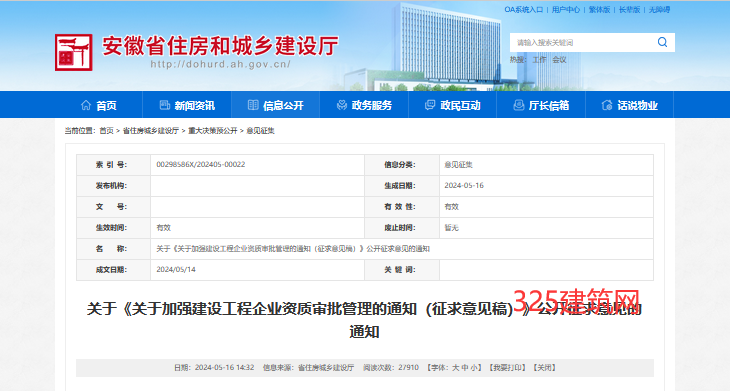Viewport: 730px width, 391px height.
Task: Click 信息分类 value 意见征集
Action: tap(458, 164)
